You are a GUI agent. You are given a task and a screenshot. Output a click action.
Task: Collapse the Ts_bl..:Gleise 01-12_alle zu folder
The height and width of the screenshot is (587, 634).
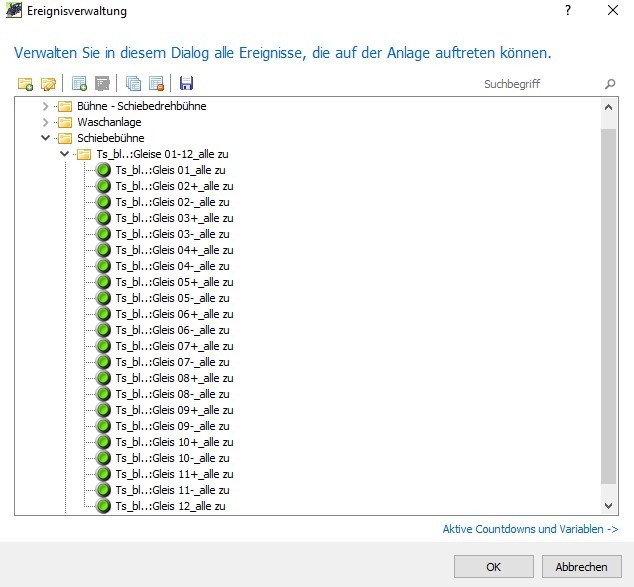64,154
